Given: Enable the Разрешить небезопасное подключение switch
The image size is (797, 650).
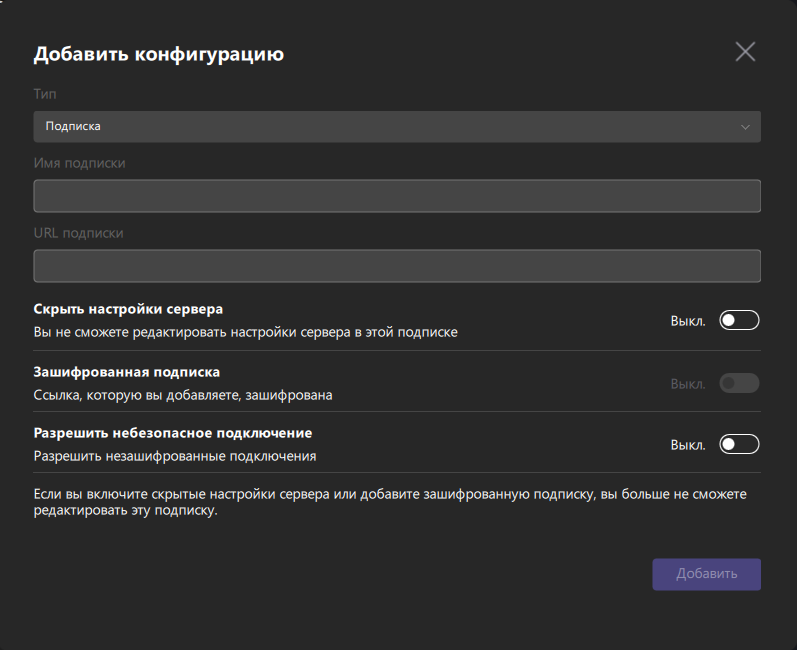Looking at the screenshot, I should tap(739, 444).
